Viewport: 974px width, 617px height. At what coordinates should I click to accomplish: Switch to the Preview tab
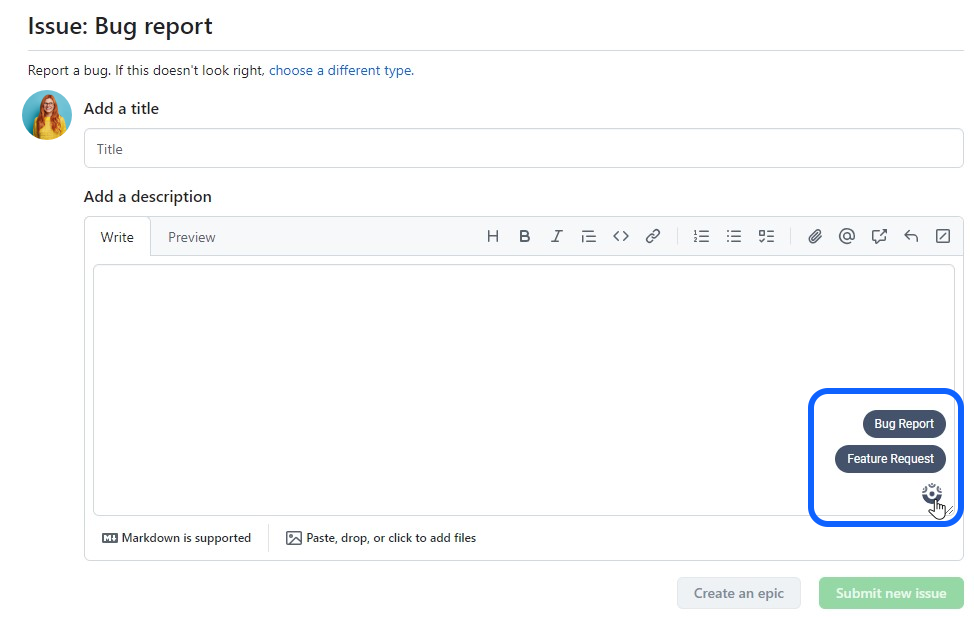[191, 237]
